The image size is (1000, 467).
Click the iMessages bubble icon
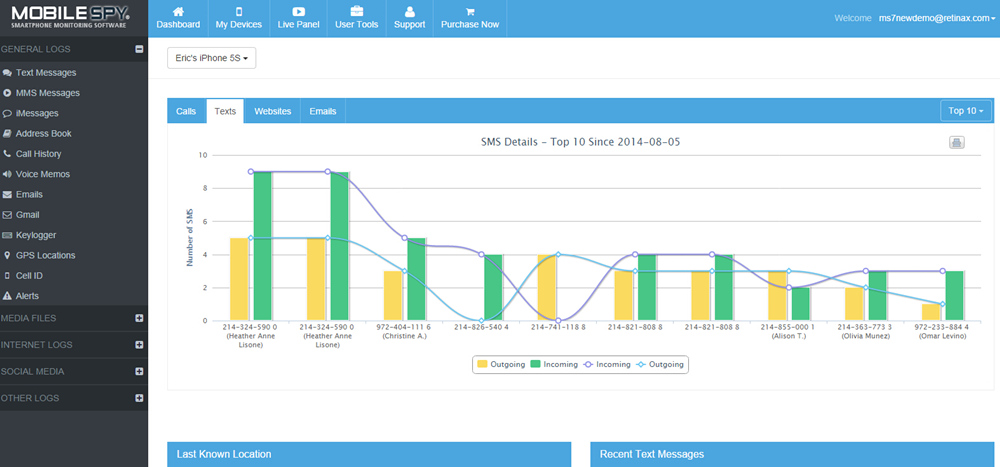tap(7, 114)
